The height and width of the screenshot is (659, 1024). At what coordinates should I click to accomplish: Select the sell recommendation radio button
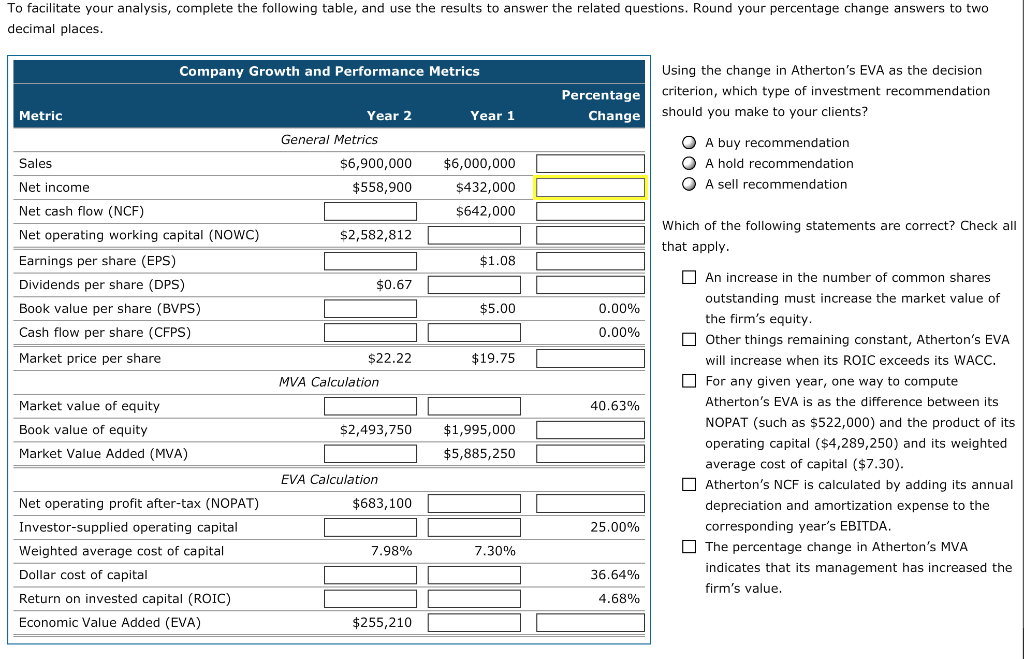click(688, 184)
